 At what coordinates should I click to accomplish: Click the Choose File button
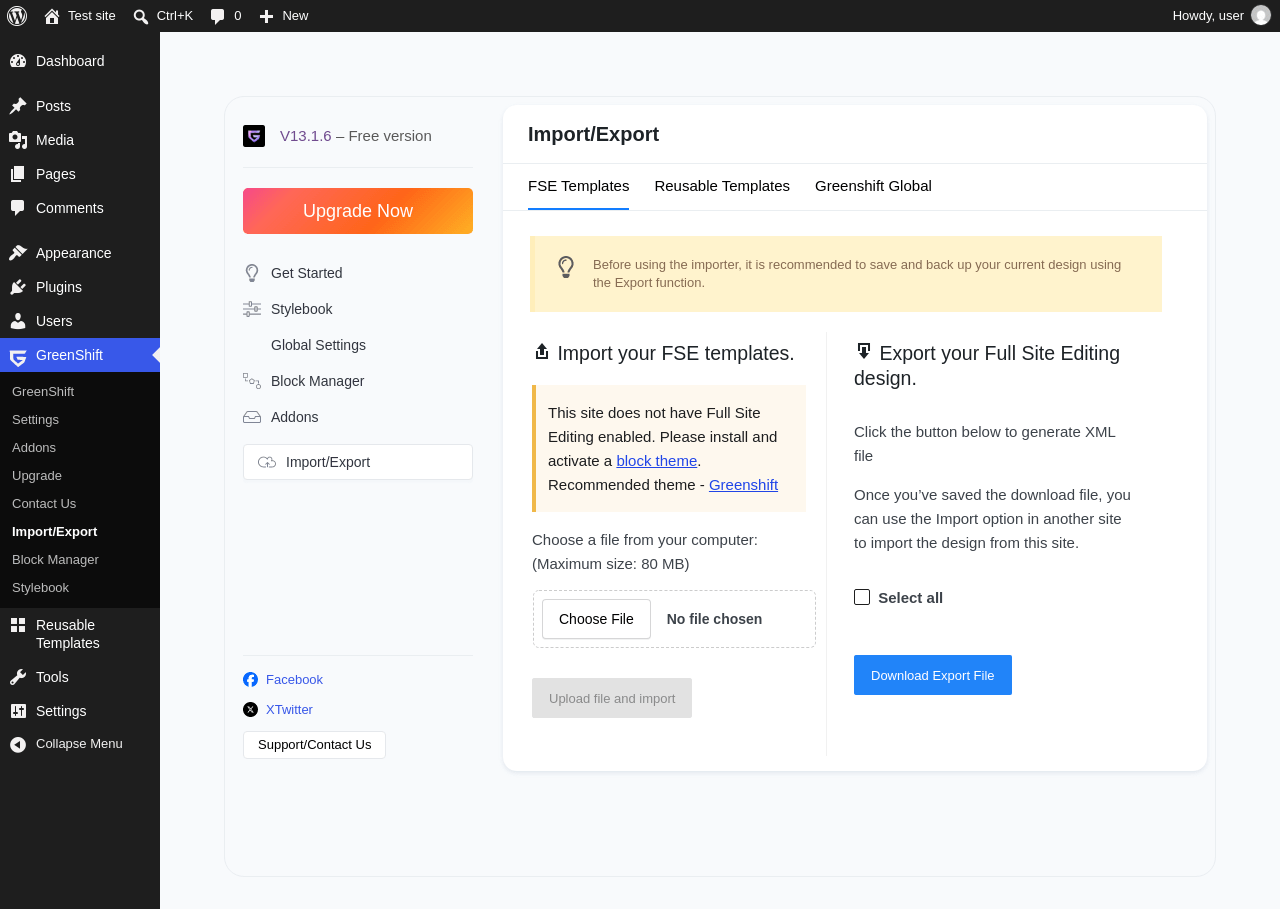coord(596,619)
